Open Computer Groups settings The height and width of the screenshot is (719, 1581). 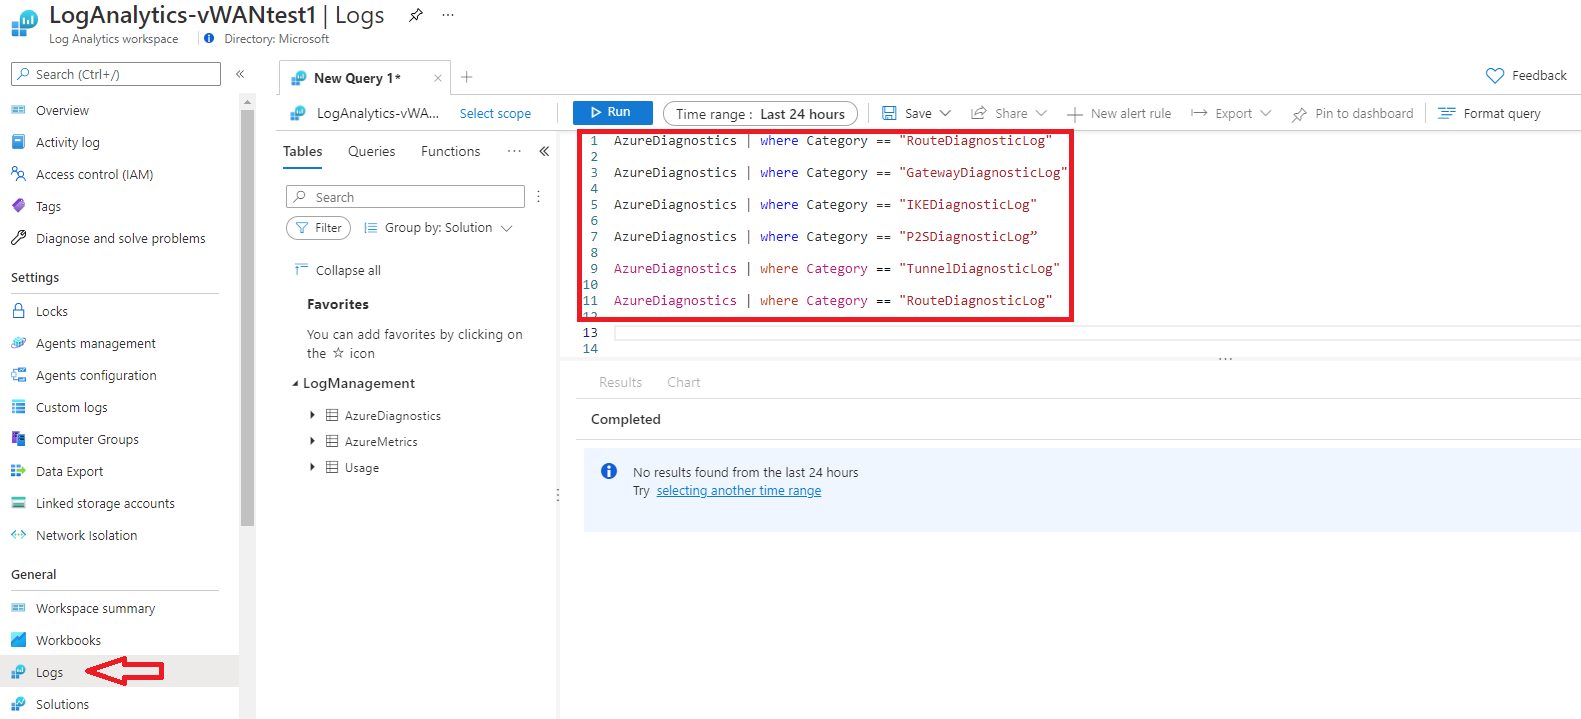click(x=87, y=439)
